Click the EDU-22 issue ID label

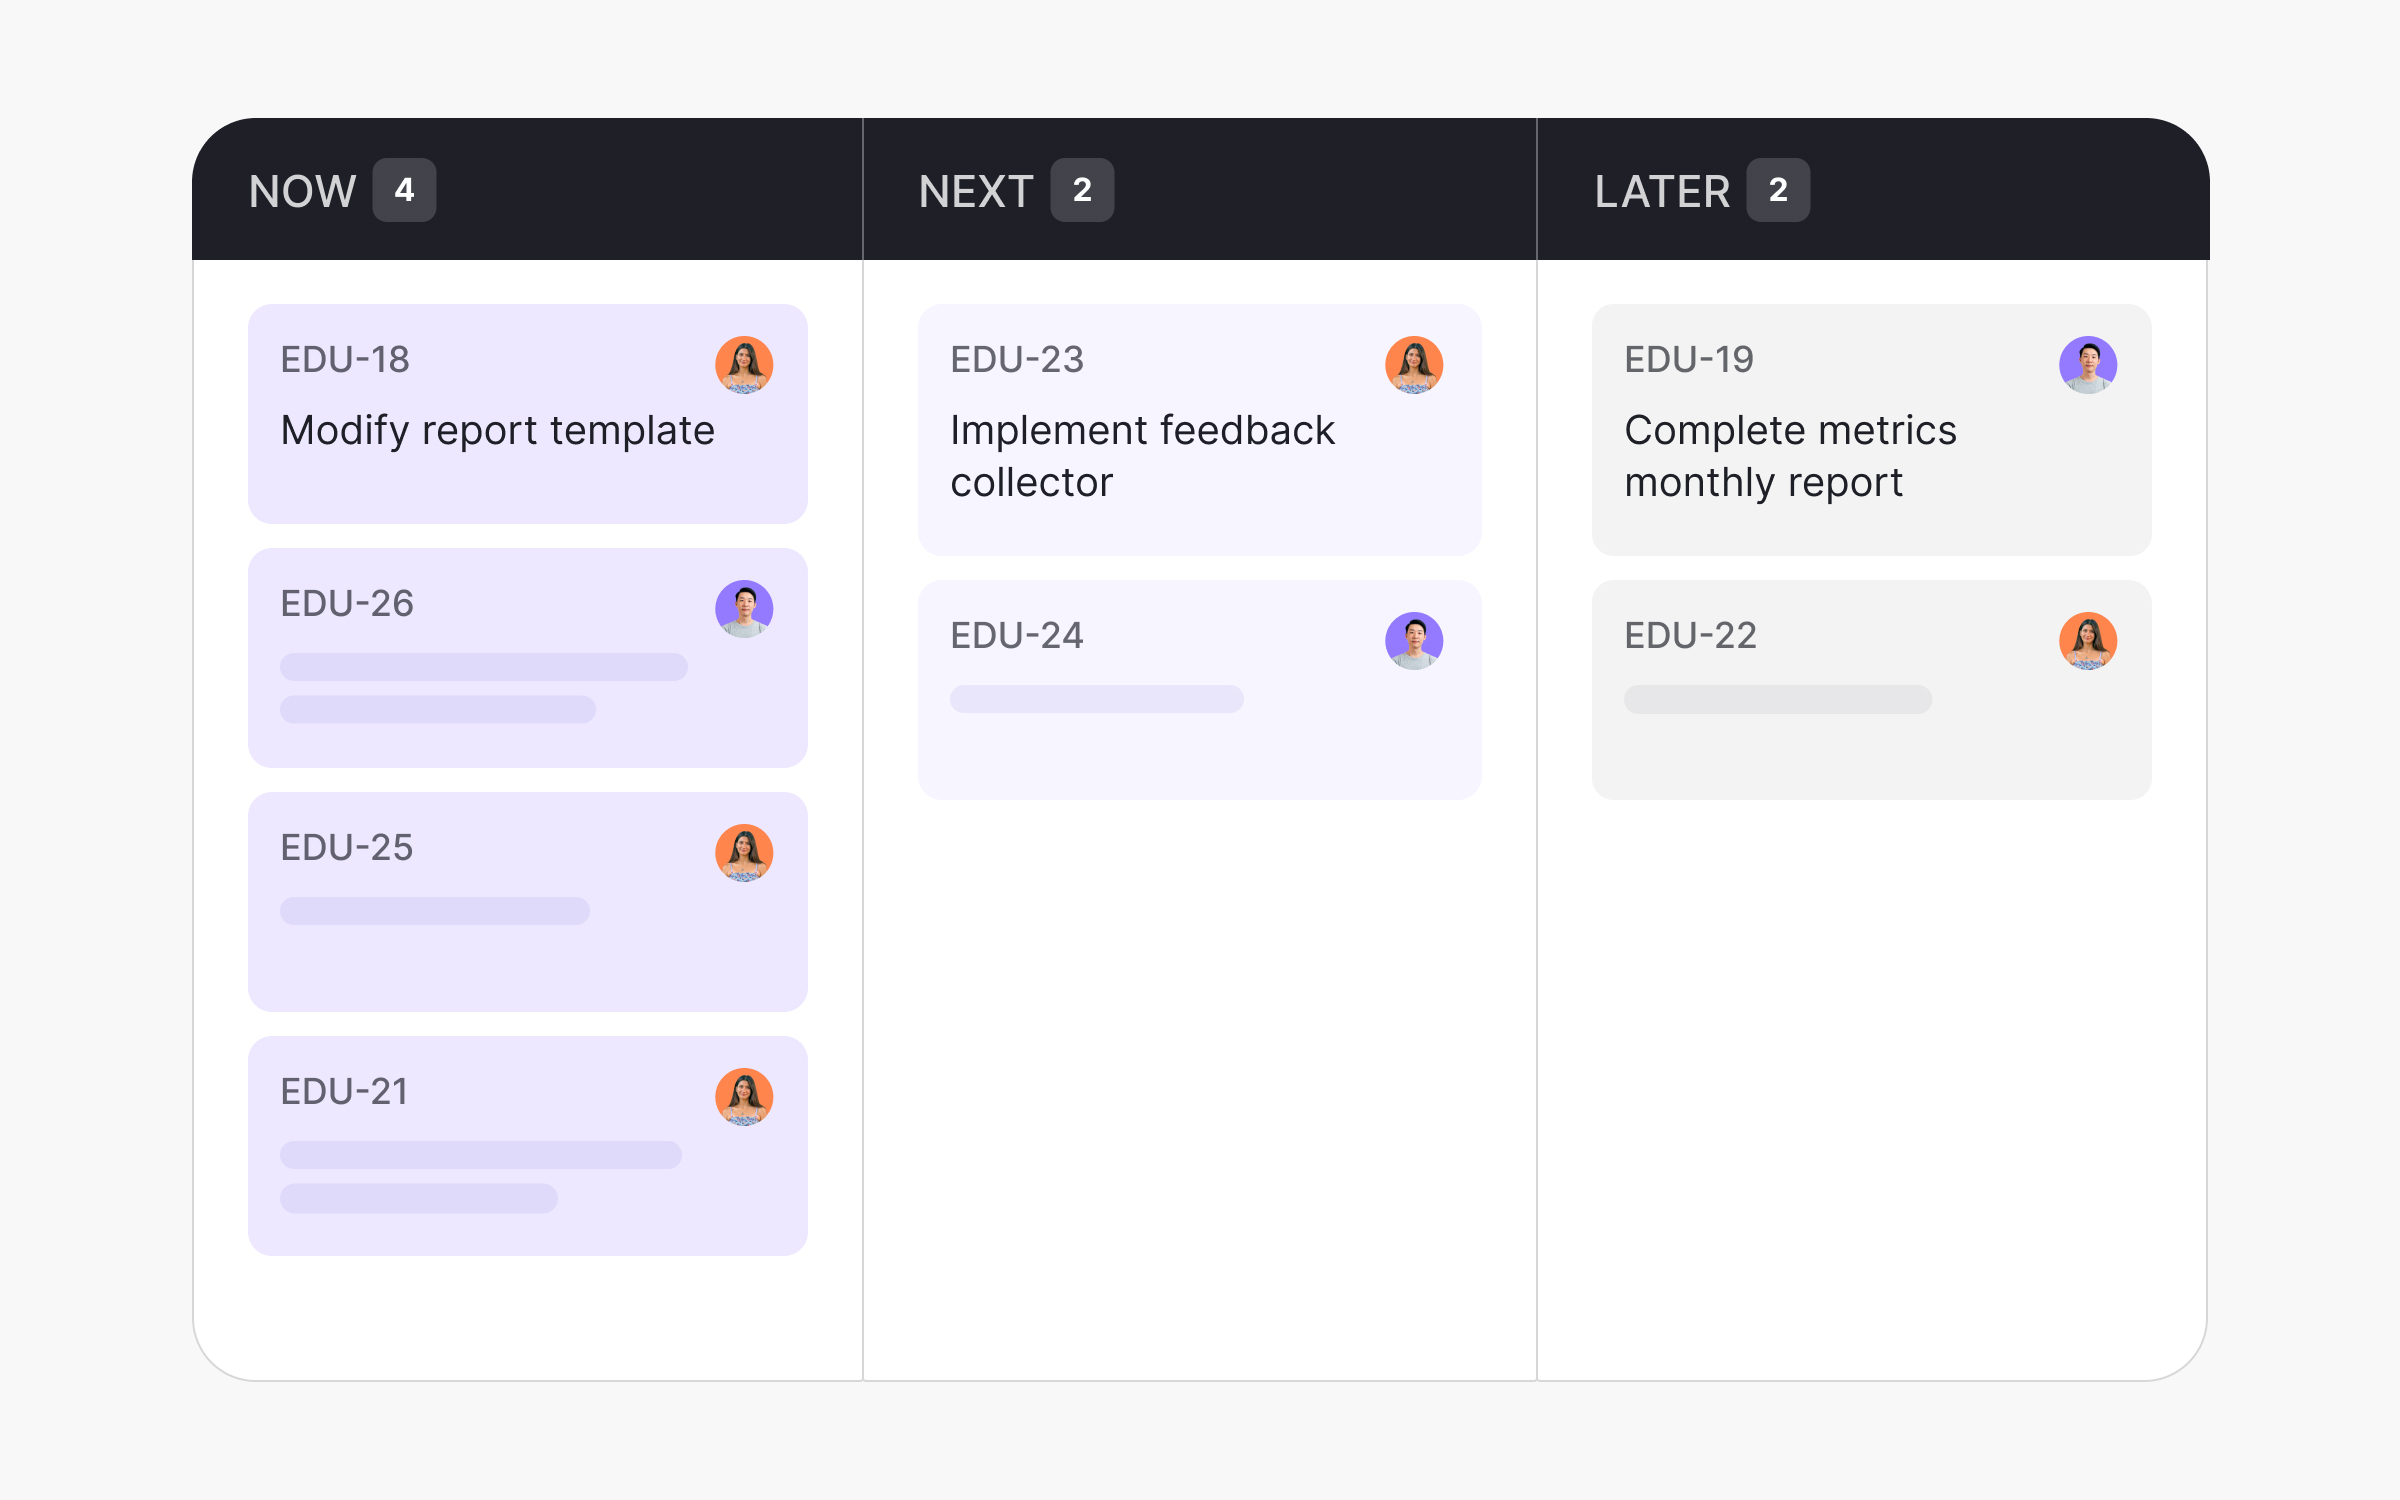(1691, 636)
